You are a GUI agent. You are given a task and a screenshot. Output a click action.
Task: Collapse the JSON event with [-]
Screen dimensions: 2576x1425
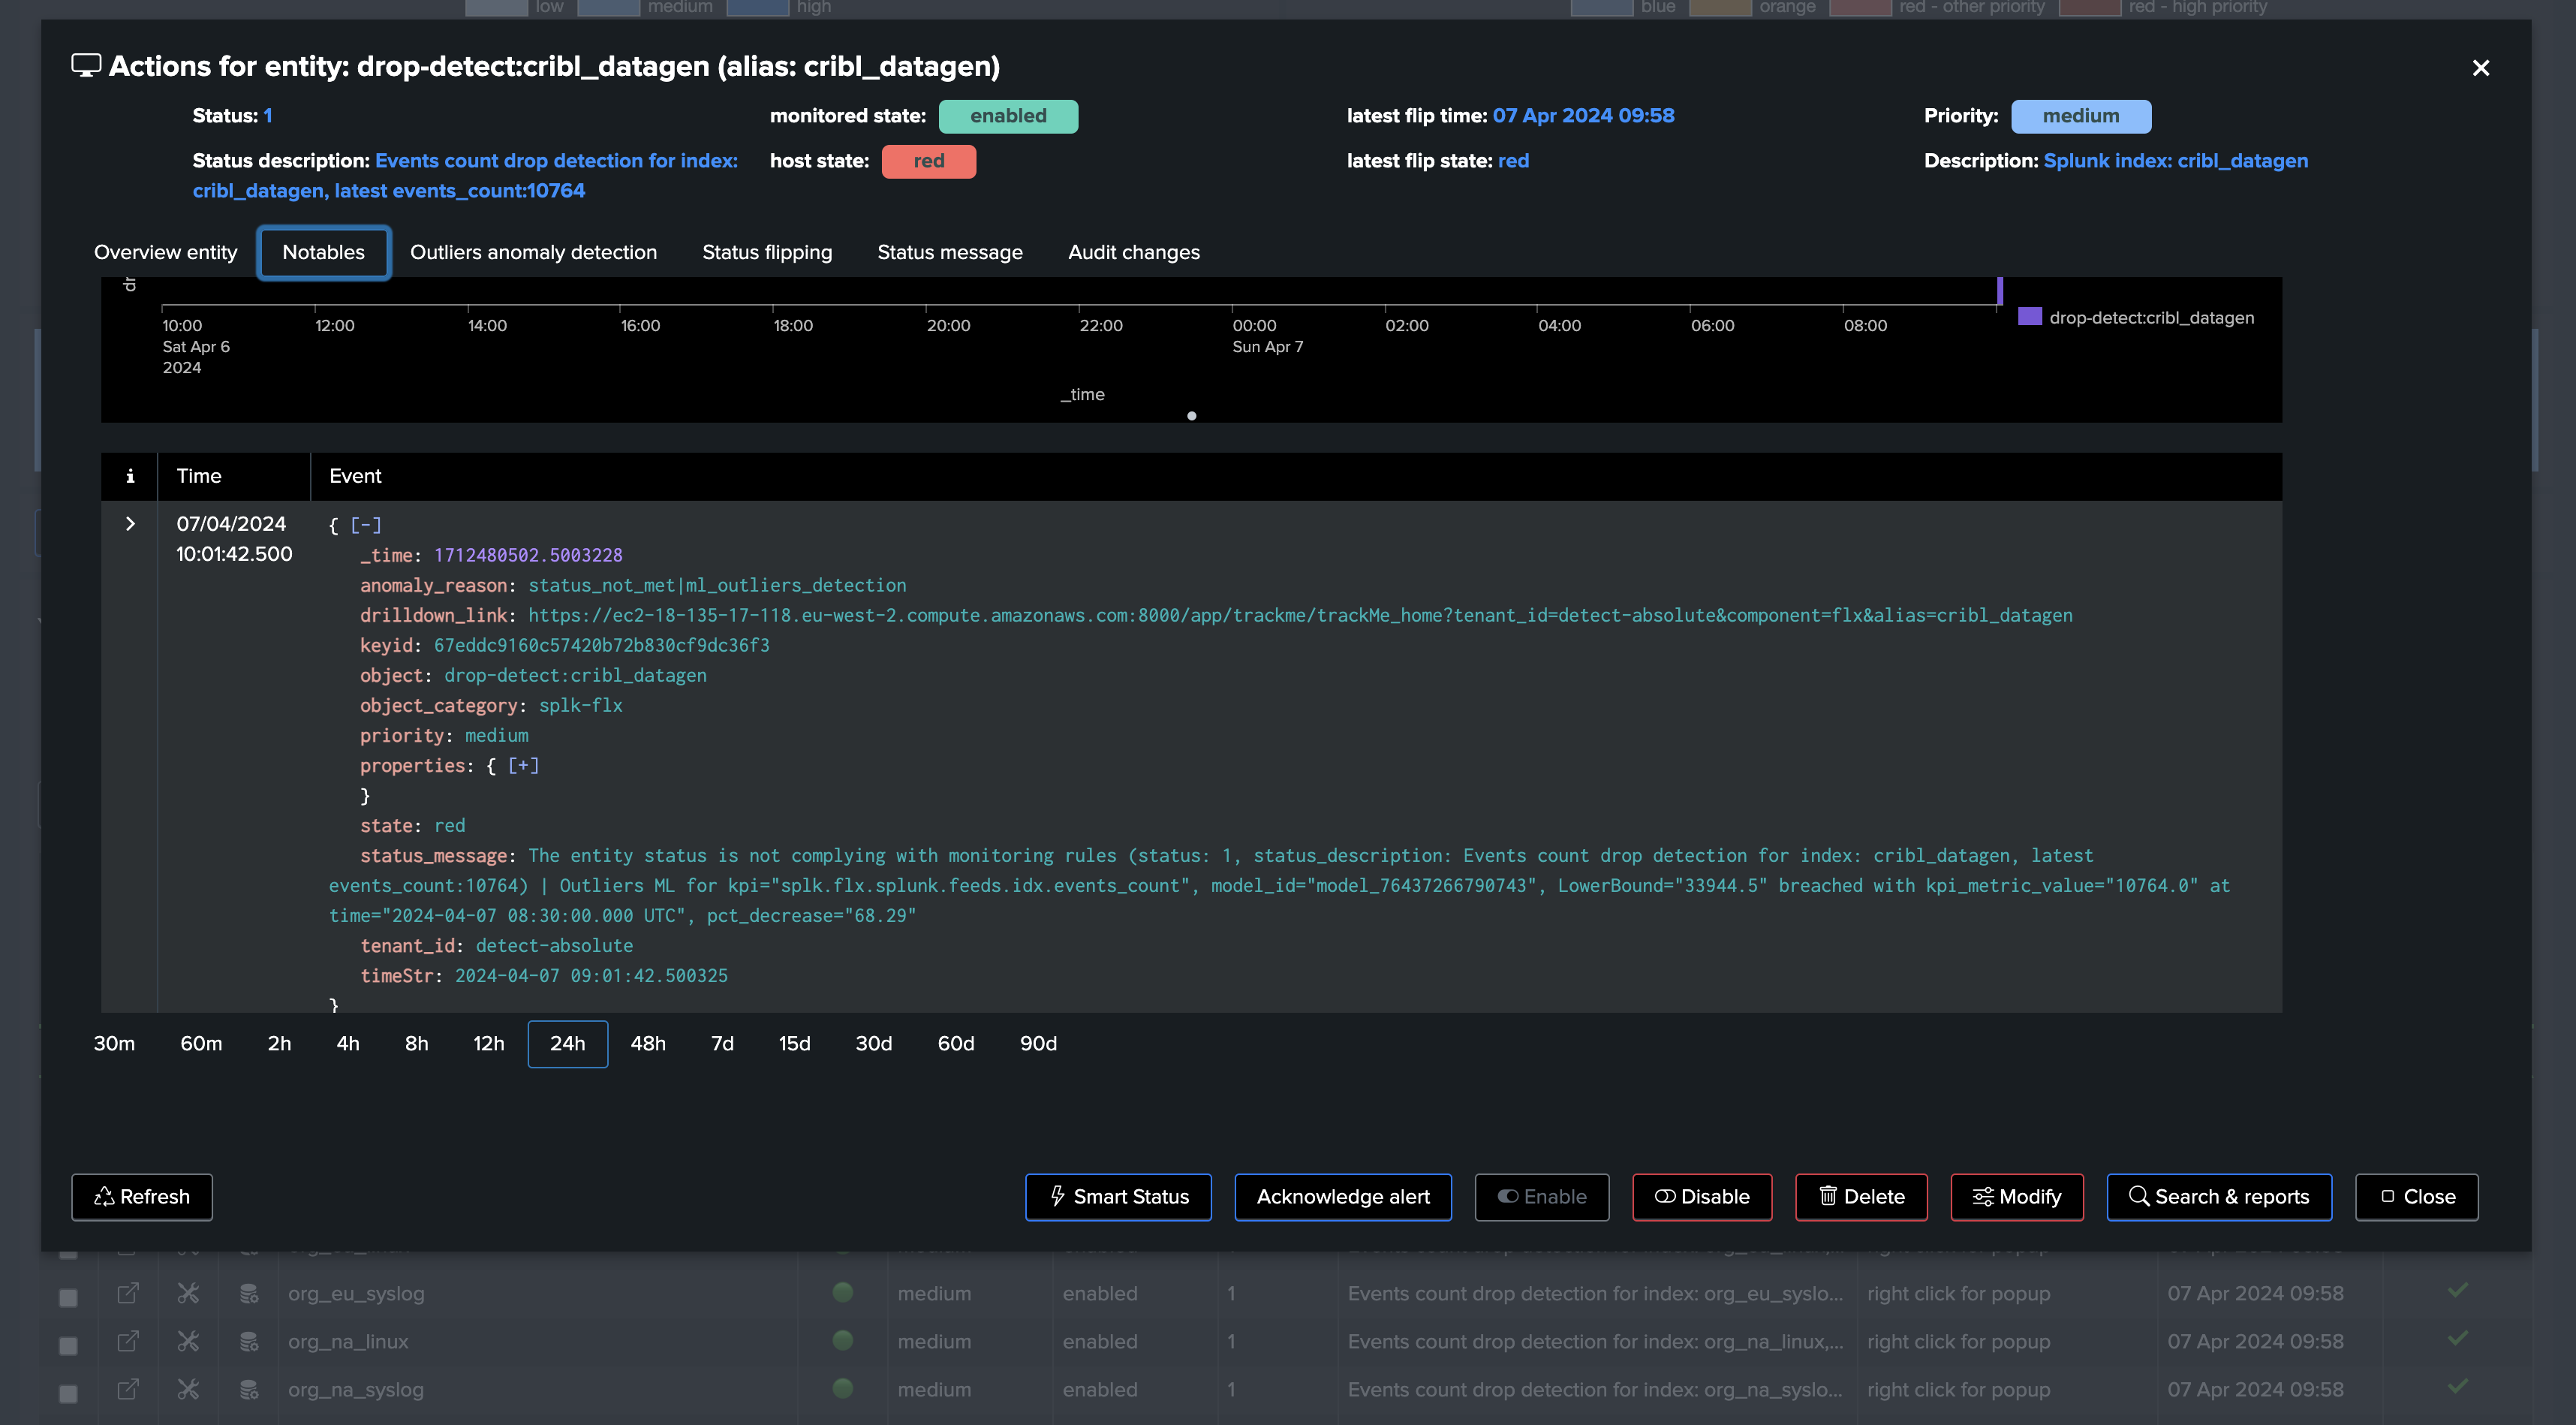(366, 524)
